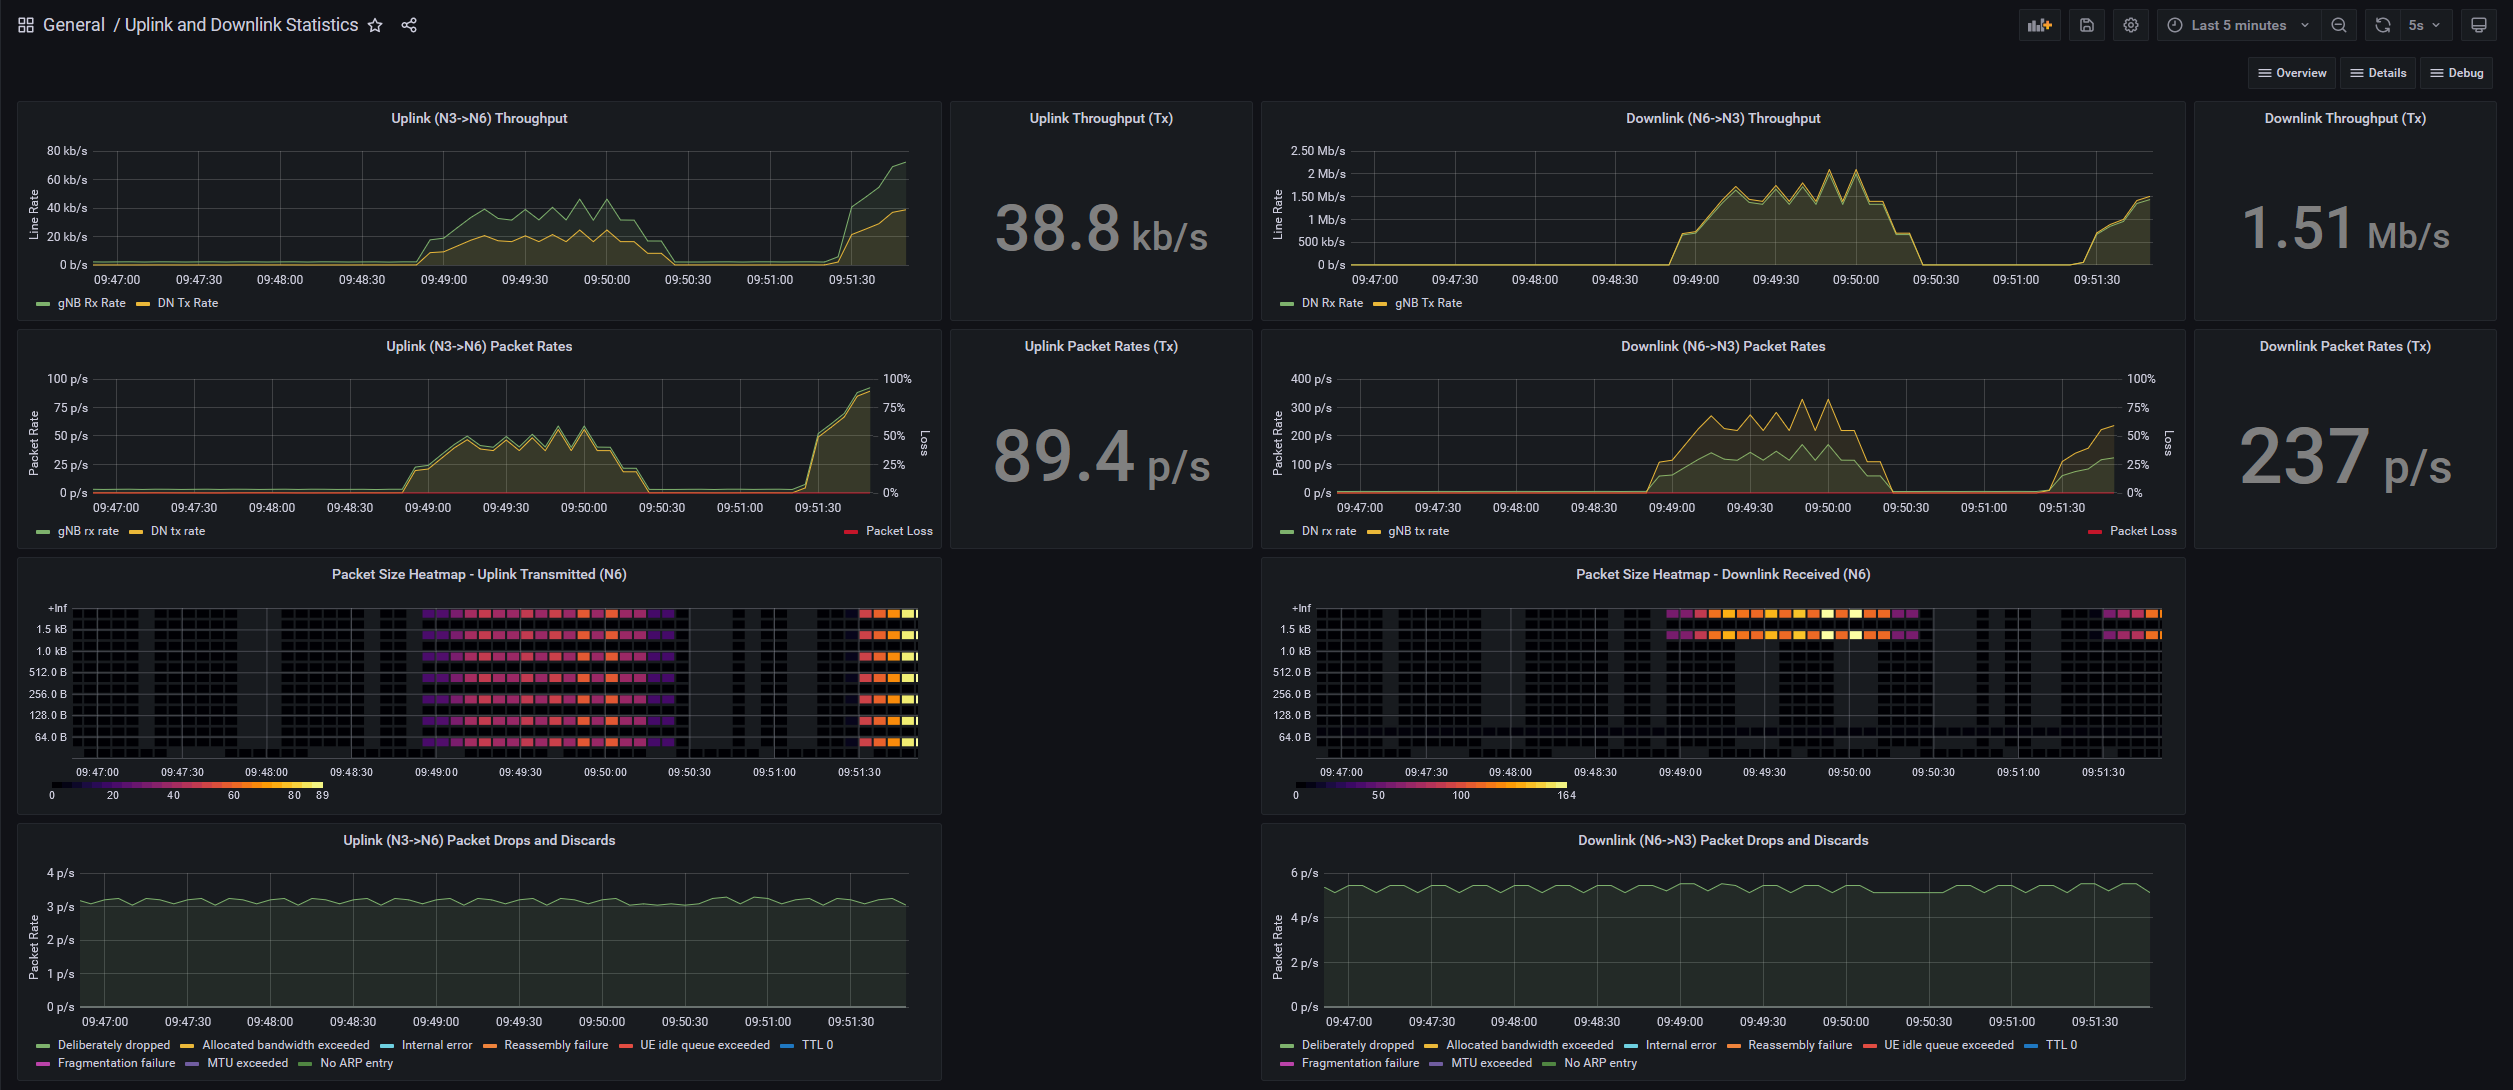Click the search magnifier icon
Image resolution: width=2513 pixels, height=1090 pixels.
click(x=2345, y=24)
